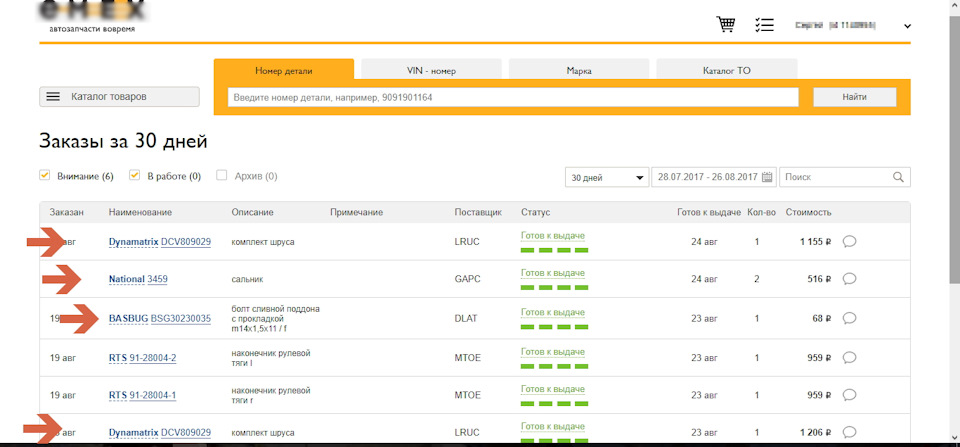The height and width of the screenshot is (447, 960).
Task: Click the site logo with автозапчасти вовремя
Action: pos(92,17)
